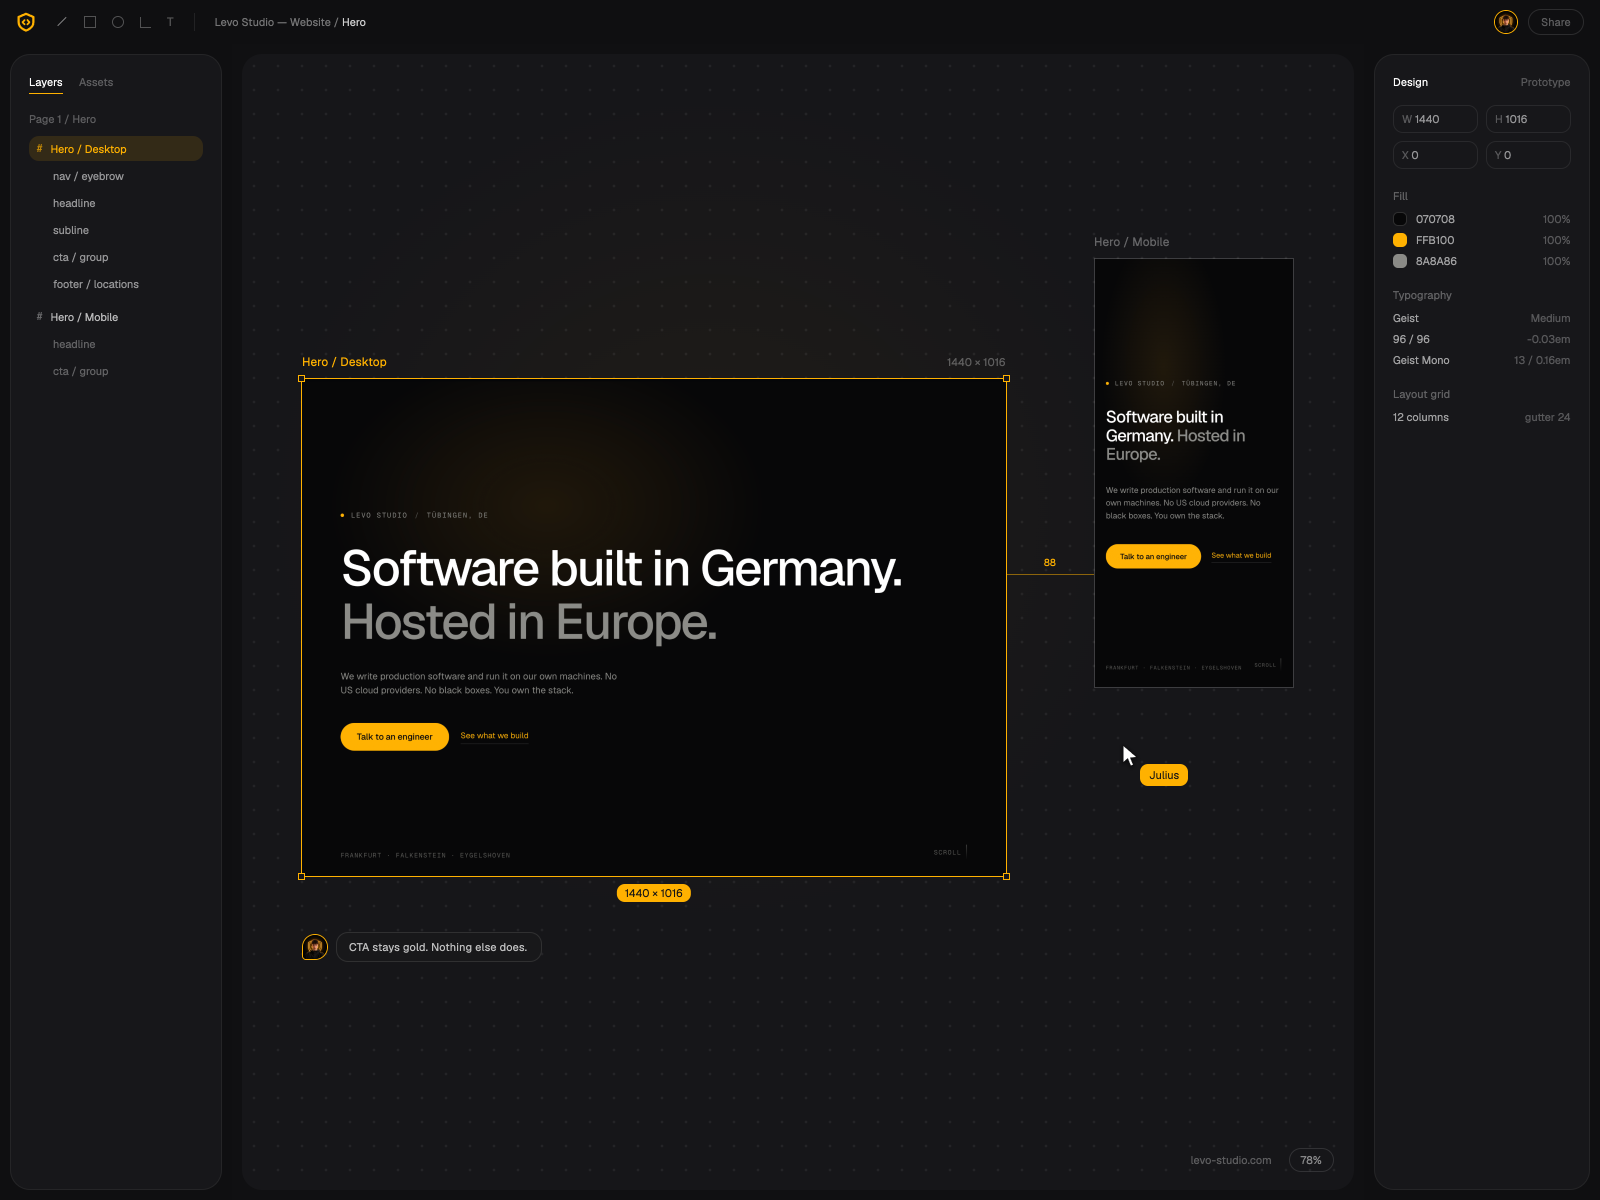Viewport: 1600px width, 1200px height.
Task: Select cta / group under Hero / Mobile
Action: pyautogui.click(x=116, y=371)
